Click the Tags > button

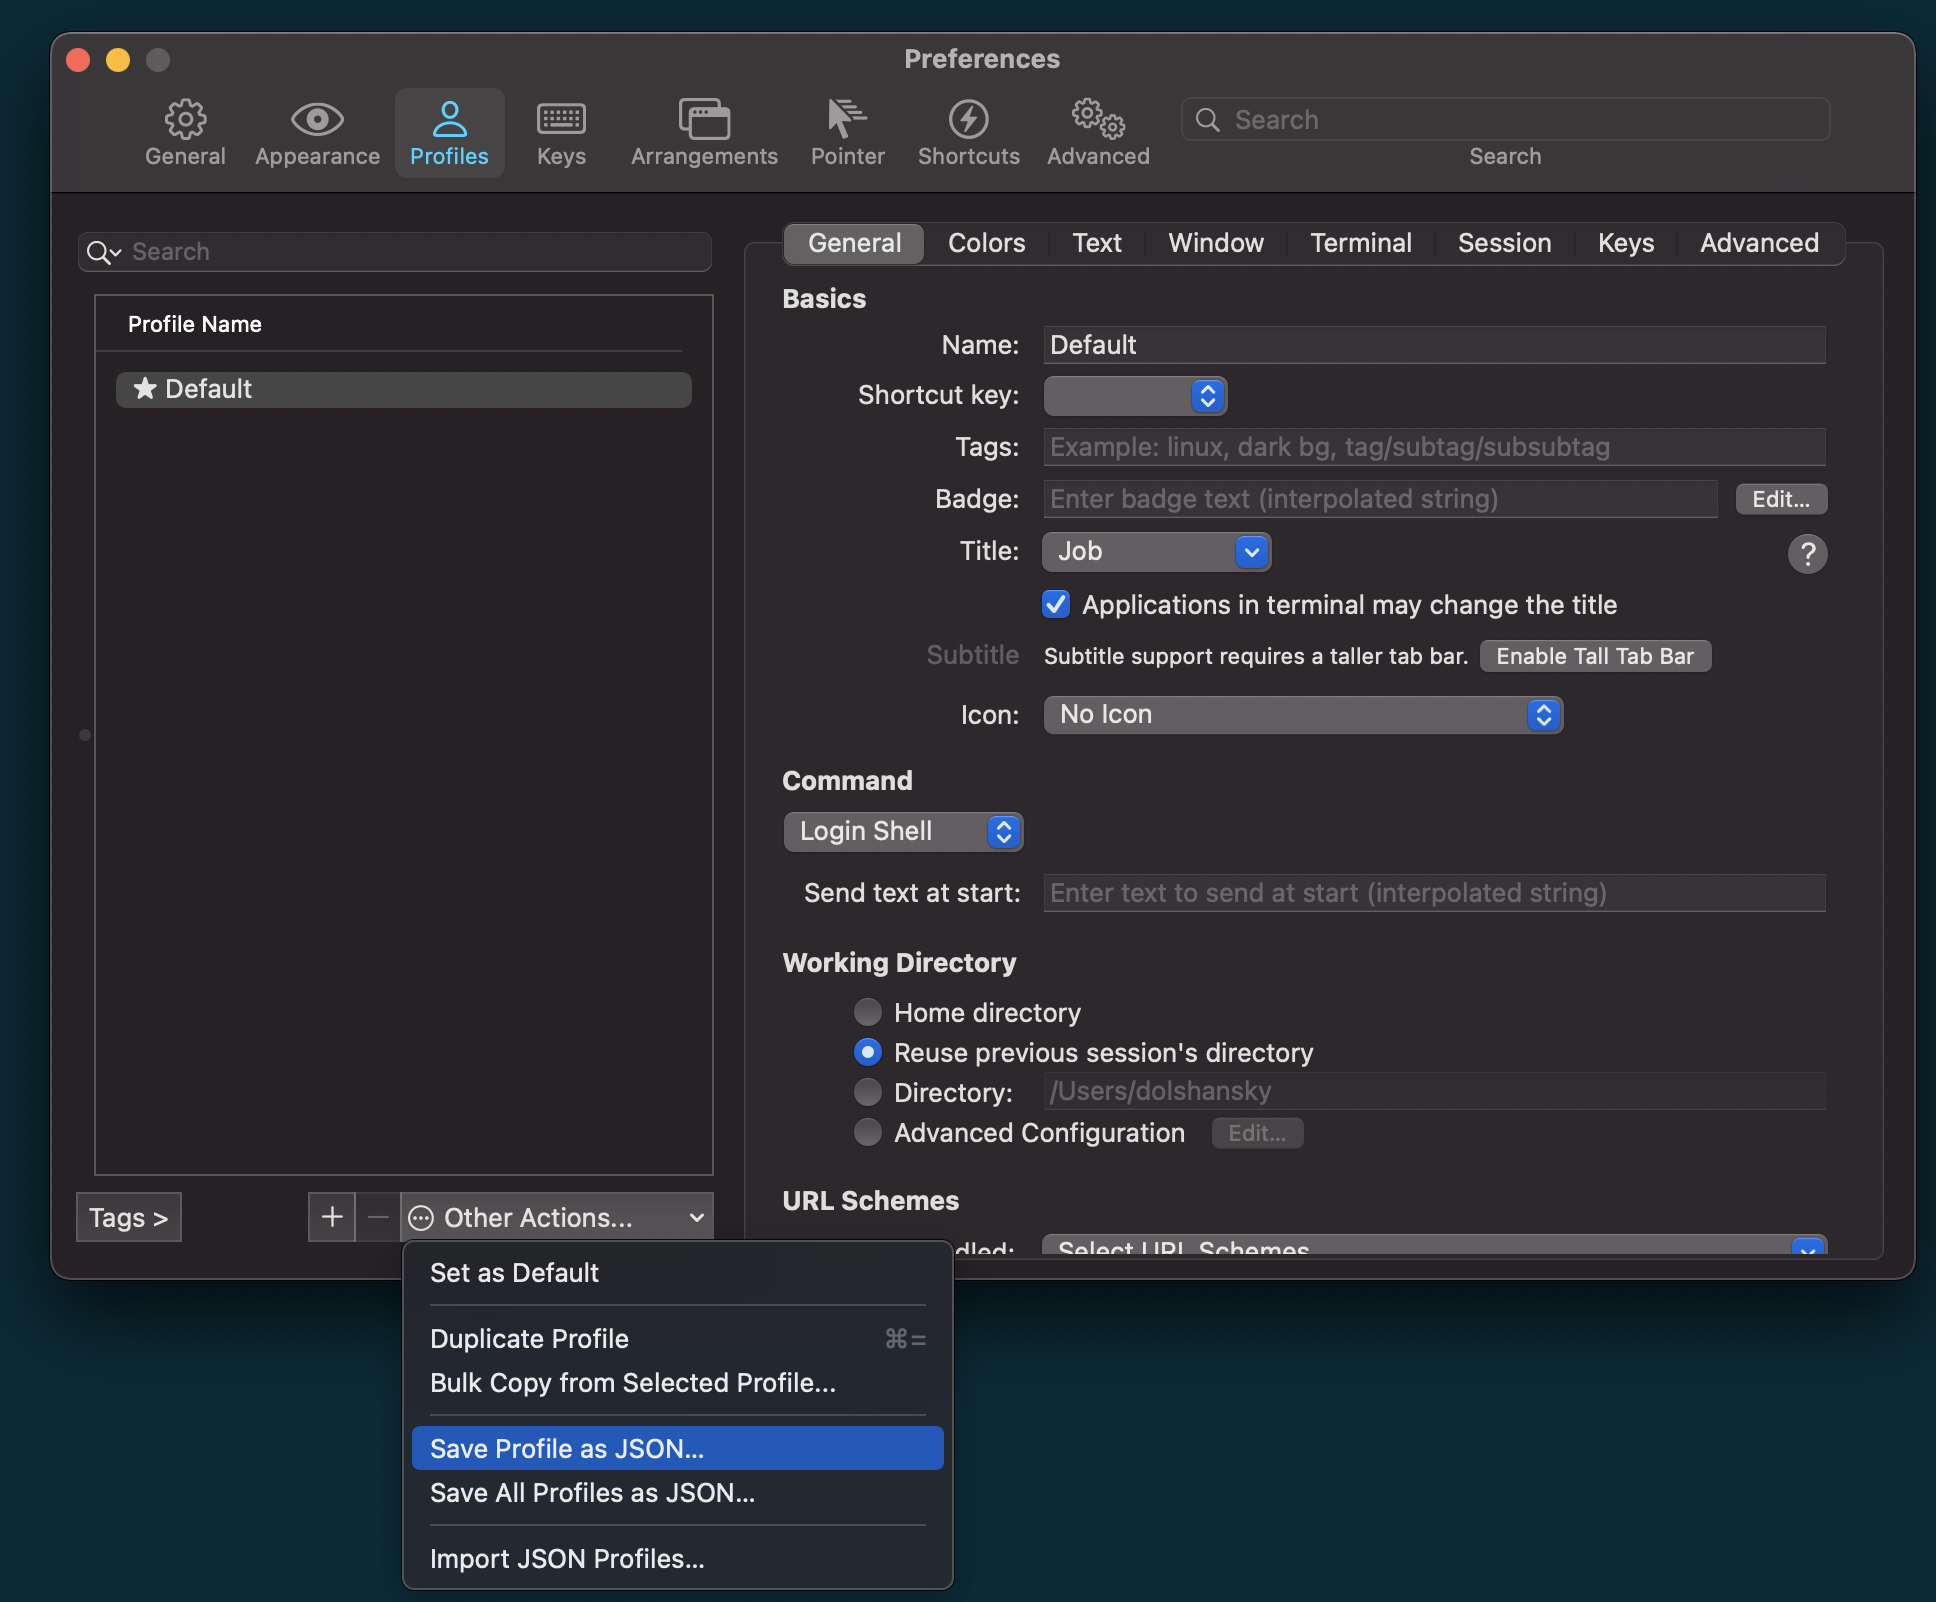[x=129, y=1217]
